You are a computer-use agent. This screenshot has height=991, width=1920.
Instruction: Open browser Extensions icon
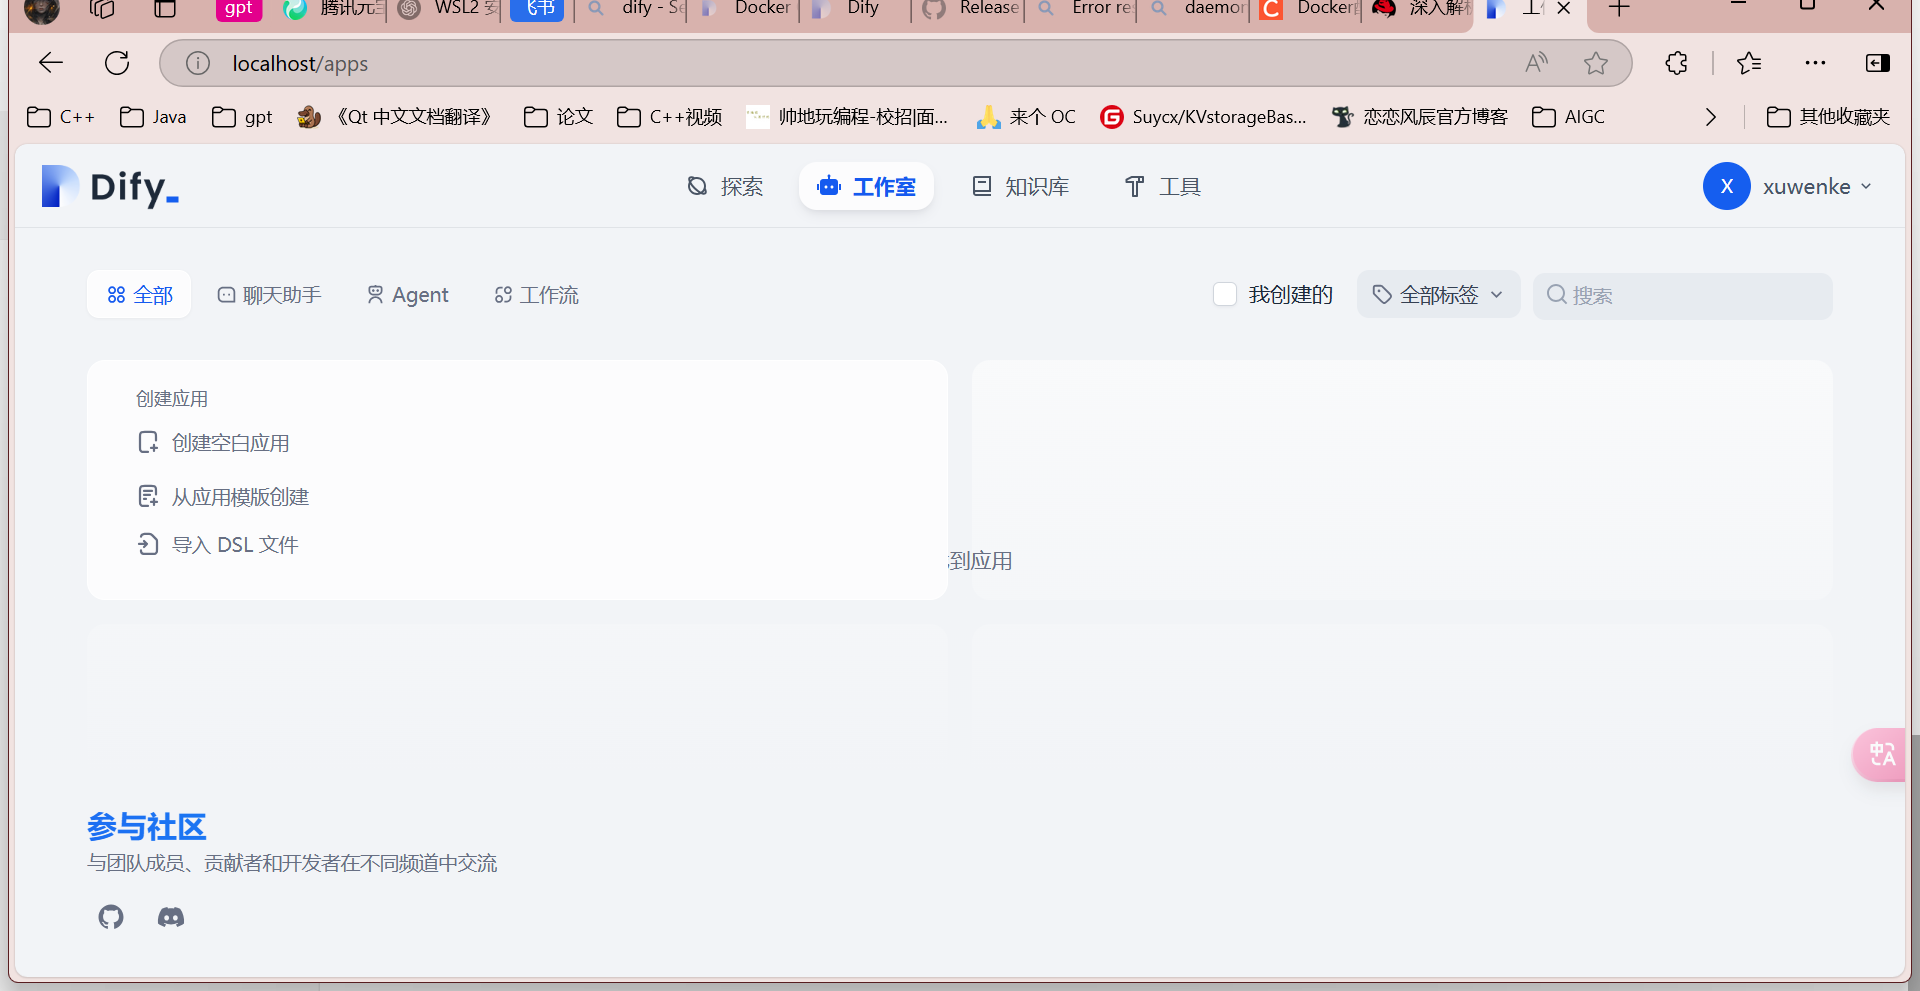click(1677, 63)
